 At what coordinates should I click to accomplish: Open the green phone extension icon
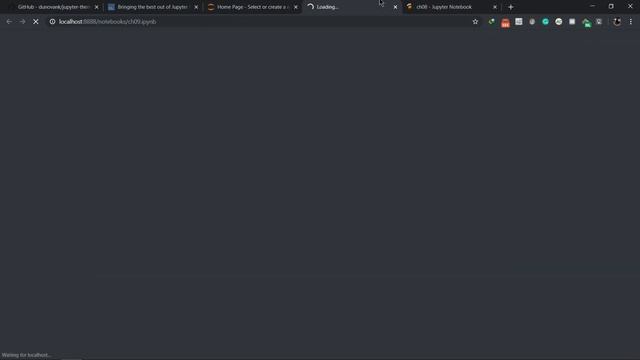click(x=491, y=22)
